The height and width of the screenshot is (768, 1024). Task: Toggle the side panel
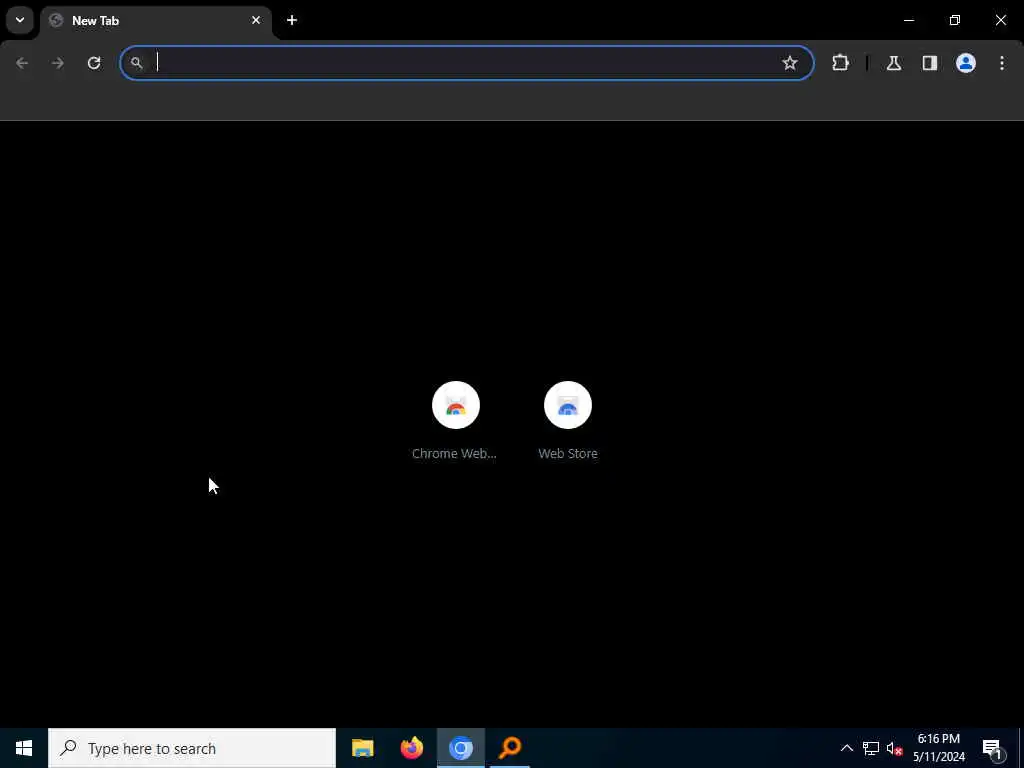[930, 63]
